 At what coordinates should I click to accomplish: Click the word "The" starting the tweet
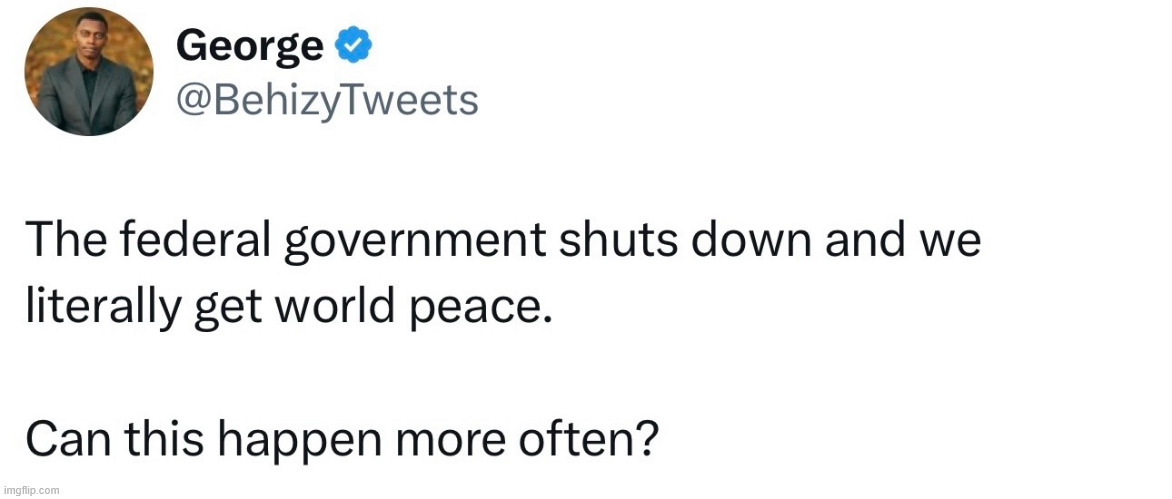coord(61,242)
